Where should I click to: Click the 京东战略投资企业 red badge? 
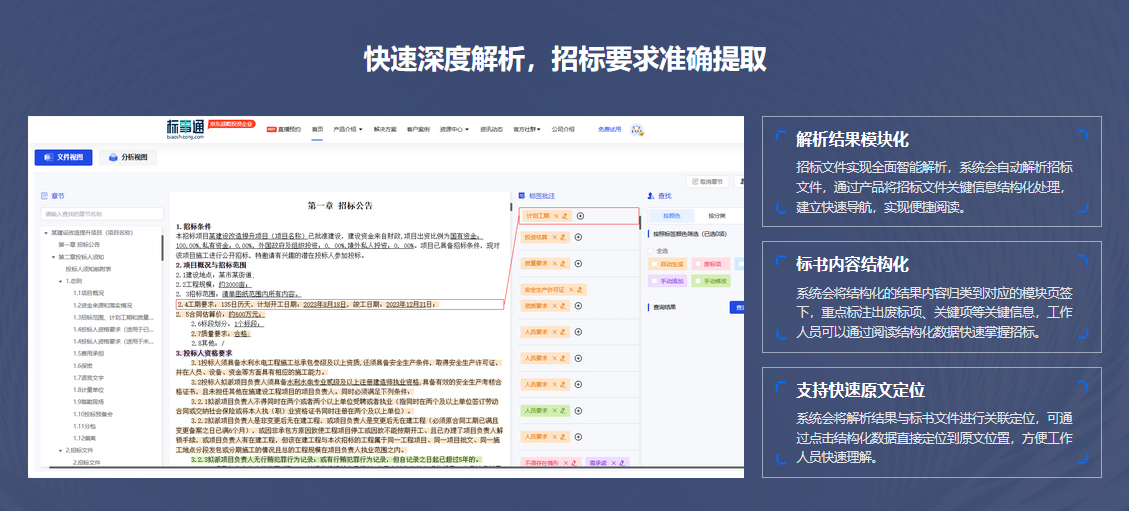coord(232,124)
